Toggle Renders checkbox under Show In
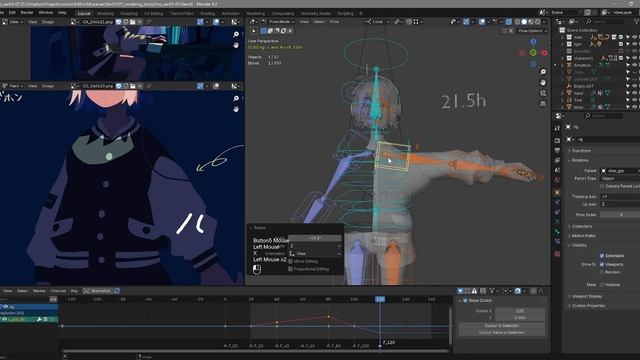The image size is (640, 360). pyautogui.click(x=602, y=272)
